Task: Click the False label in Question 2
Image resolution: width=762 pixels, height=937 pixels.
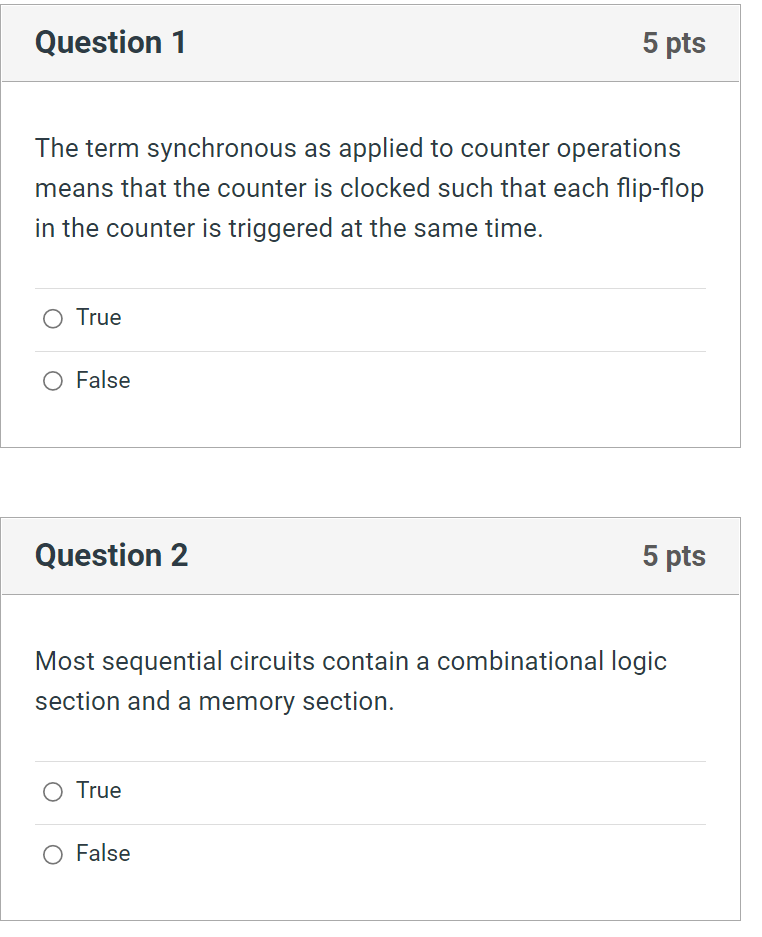Action: pos(102,853)
